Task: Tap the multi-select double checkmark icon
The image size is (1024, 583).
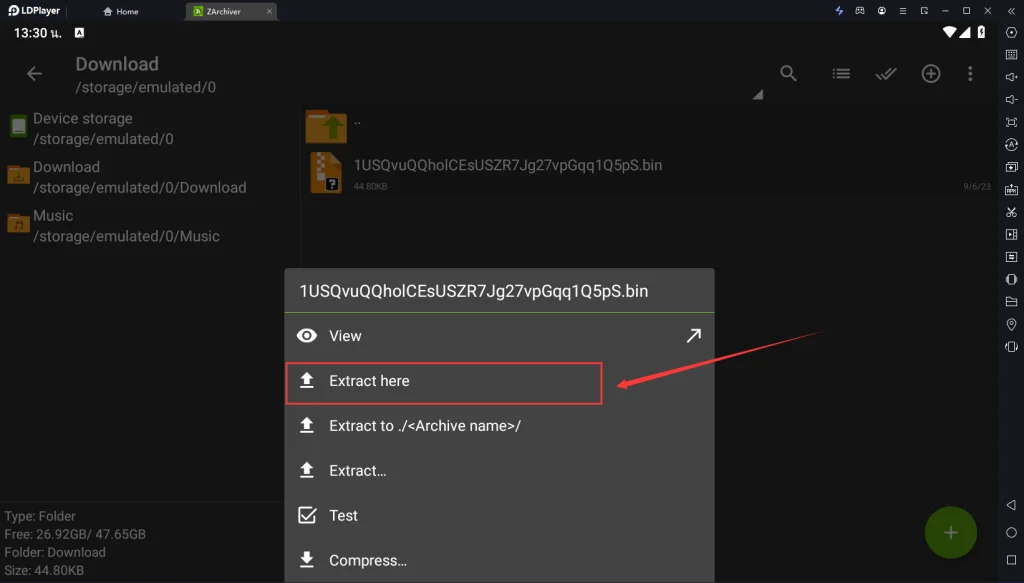Action: [x=886, y=74]
